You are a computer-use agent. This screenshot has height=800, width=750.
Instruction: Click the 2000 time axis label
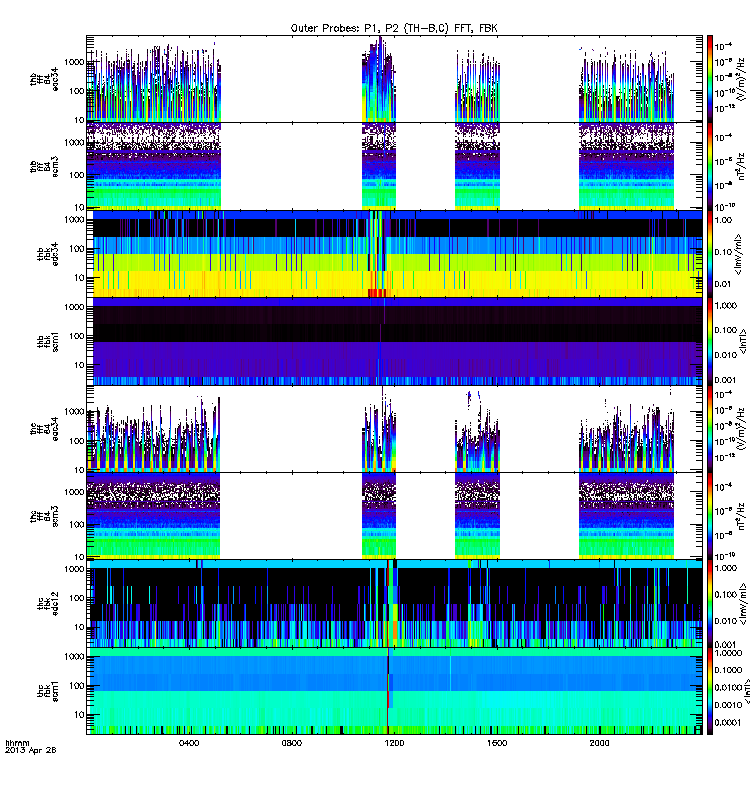[x=599, y=743]
